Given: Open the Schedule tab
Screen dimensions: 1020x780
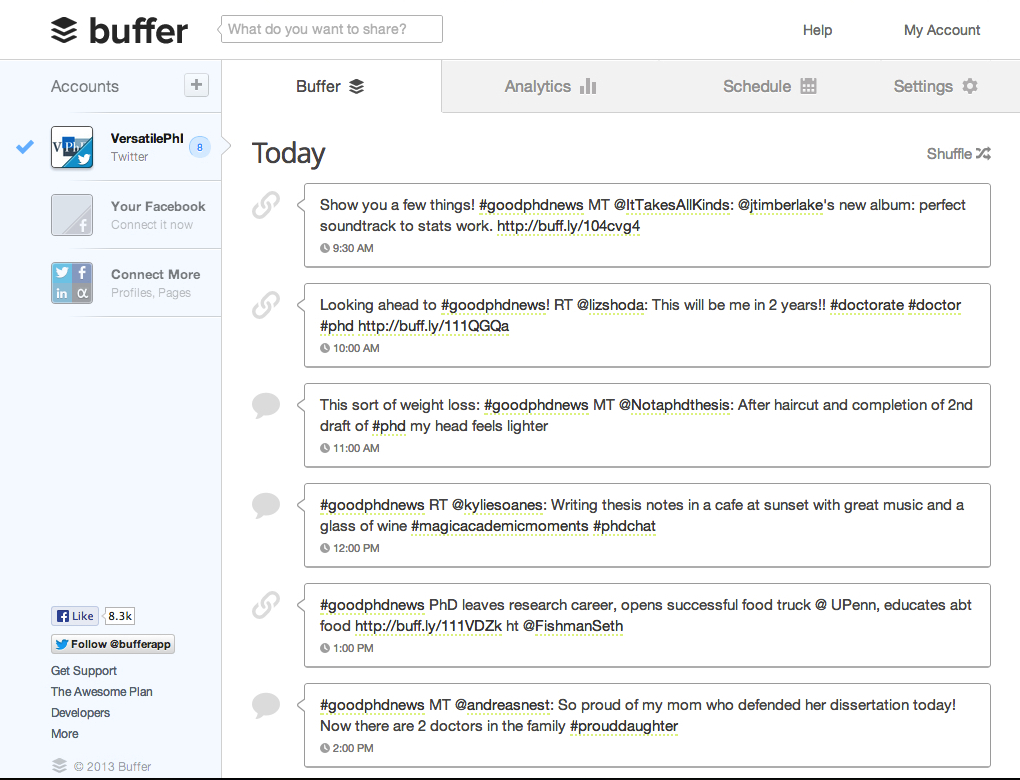Looking at the screenshot, I should [770, 86].
